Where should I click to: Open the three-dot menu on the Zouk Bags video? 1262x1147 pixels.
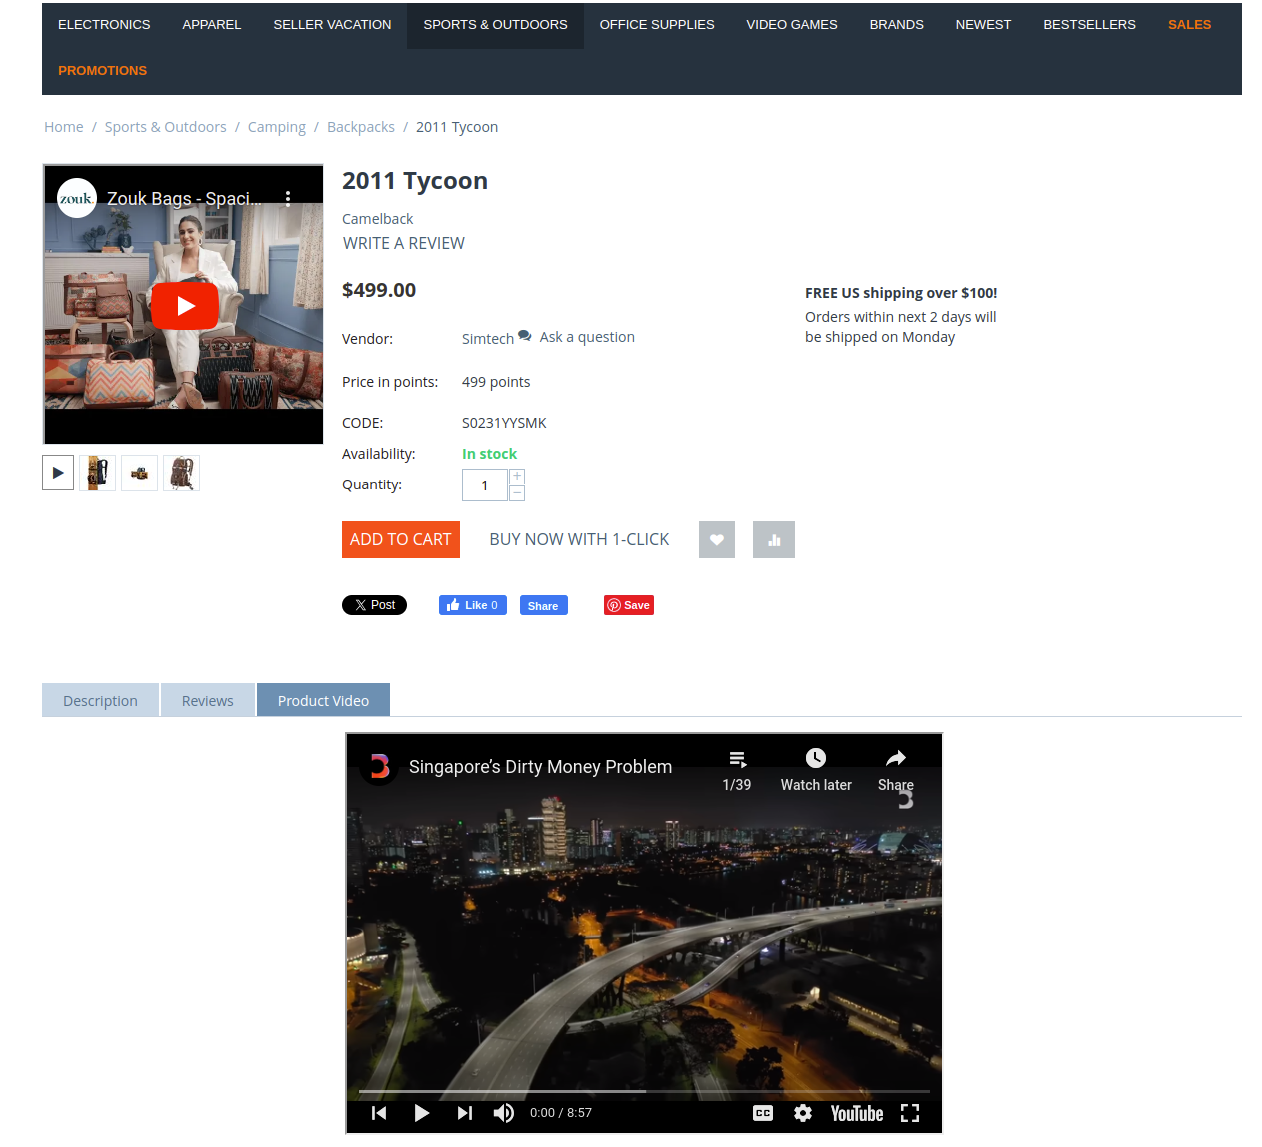288,198
